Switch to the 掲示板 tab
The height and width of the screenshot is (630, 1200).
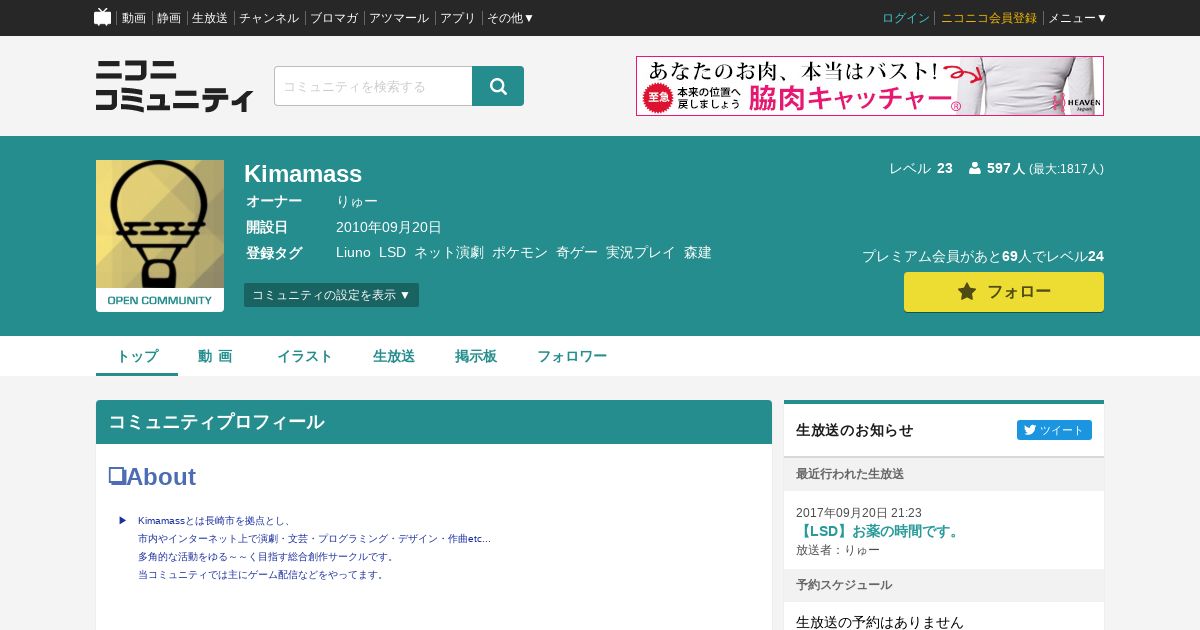pos(476,356)
